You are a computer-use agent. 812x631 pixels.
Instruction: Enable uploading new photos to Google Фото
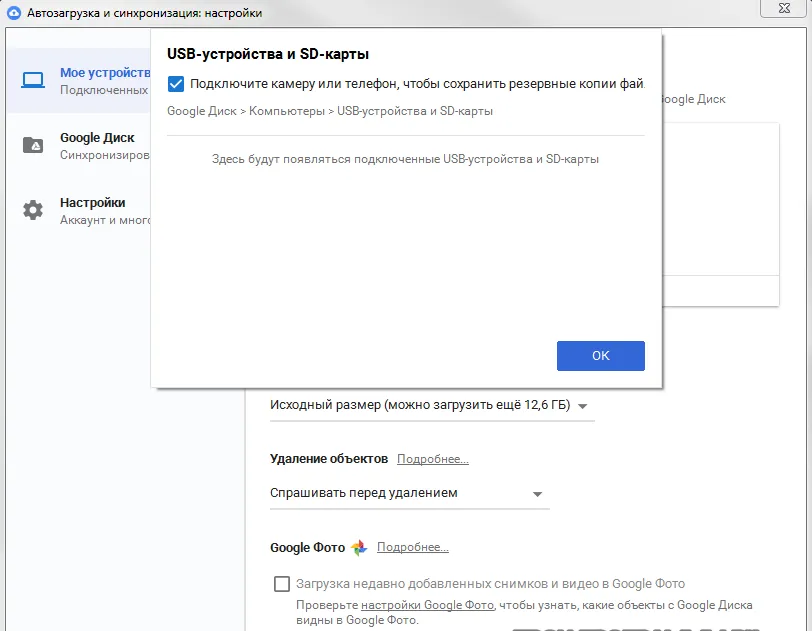[282, 584]
